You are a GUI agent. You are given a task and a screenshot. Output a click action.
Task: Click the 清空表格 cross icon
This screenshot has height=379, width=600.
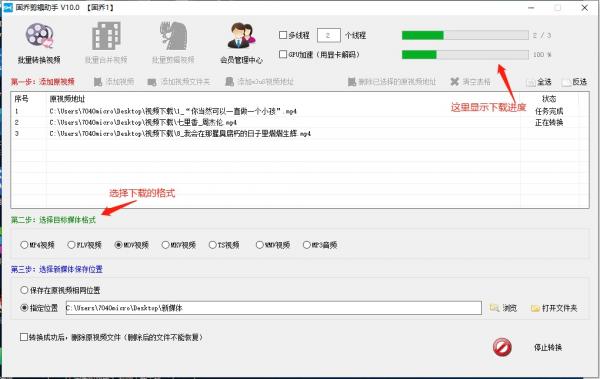click(454, 82)
